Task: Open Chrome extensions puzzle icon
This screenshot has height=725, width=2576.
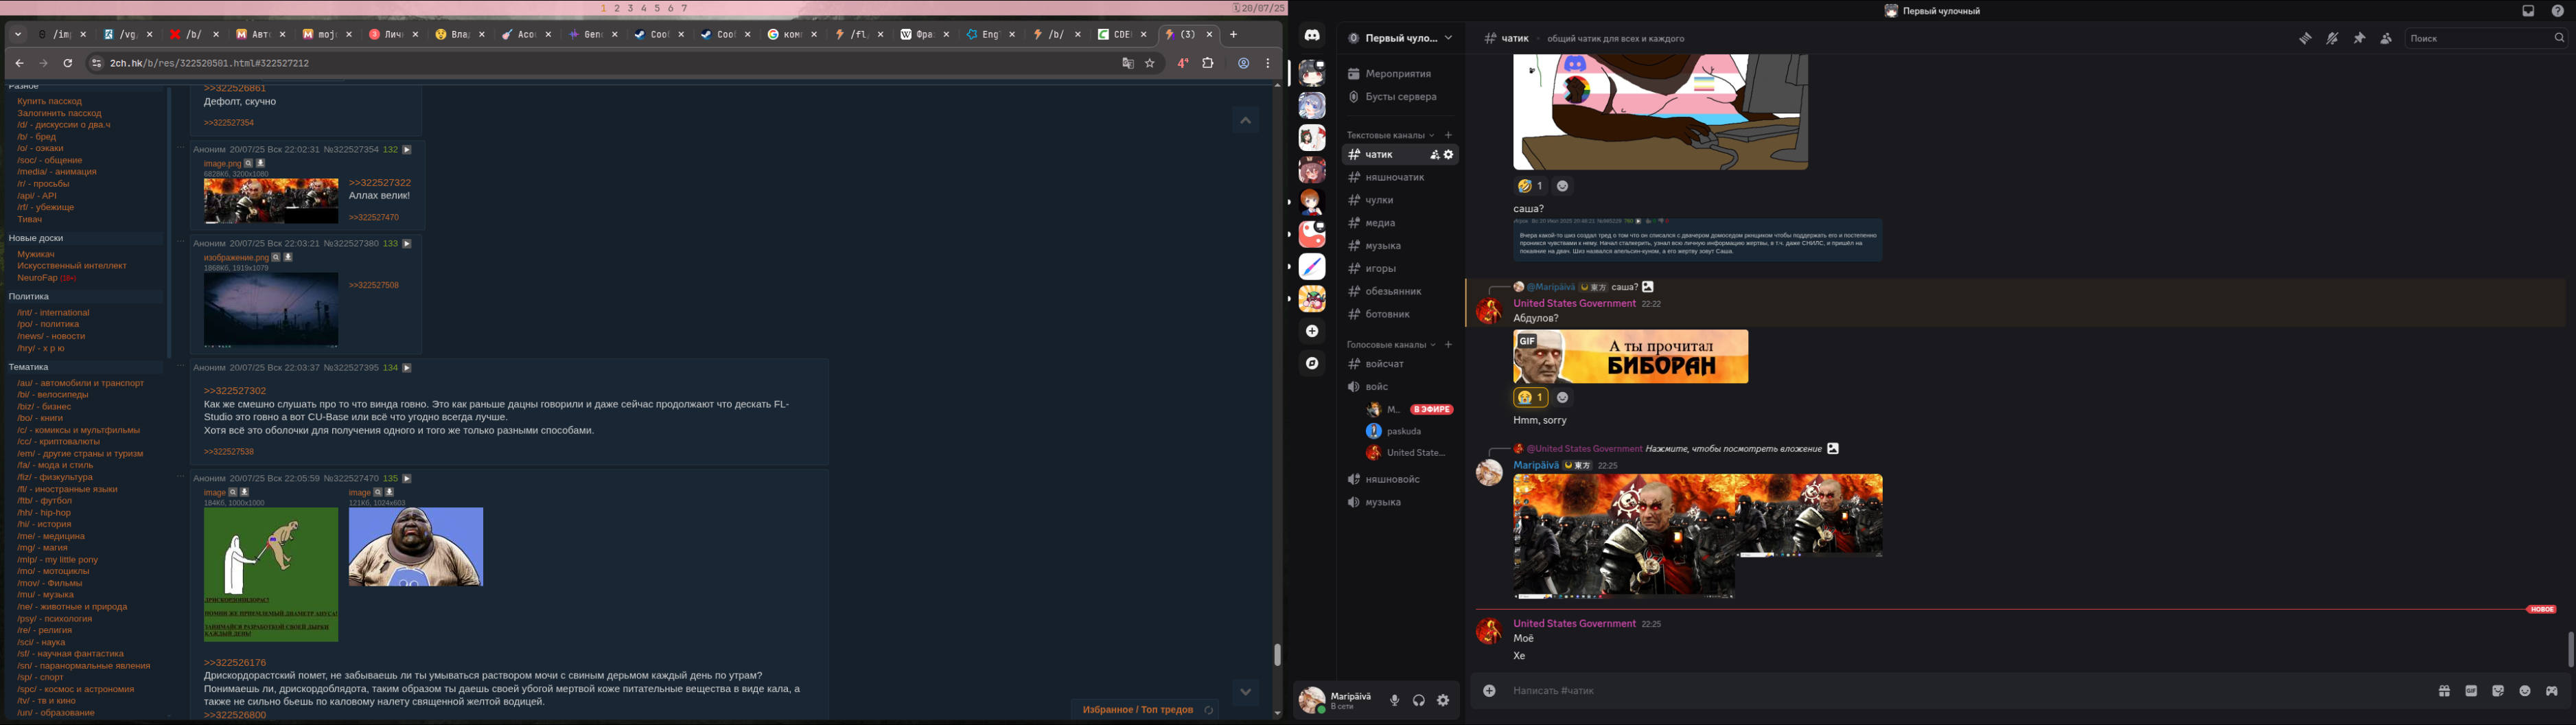Action: click(x=1208, y=63)
